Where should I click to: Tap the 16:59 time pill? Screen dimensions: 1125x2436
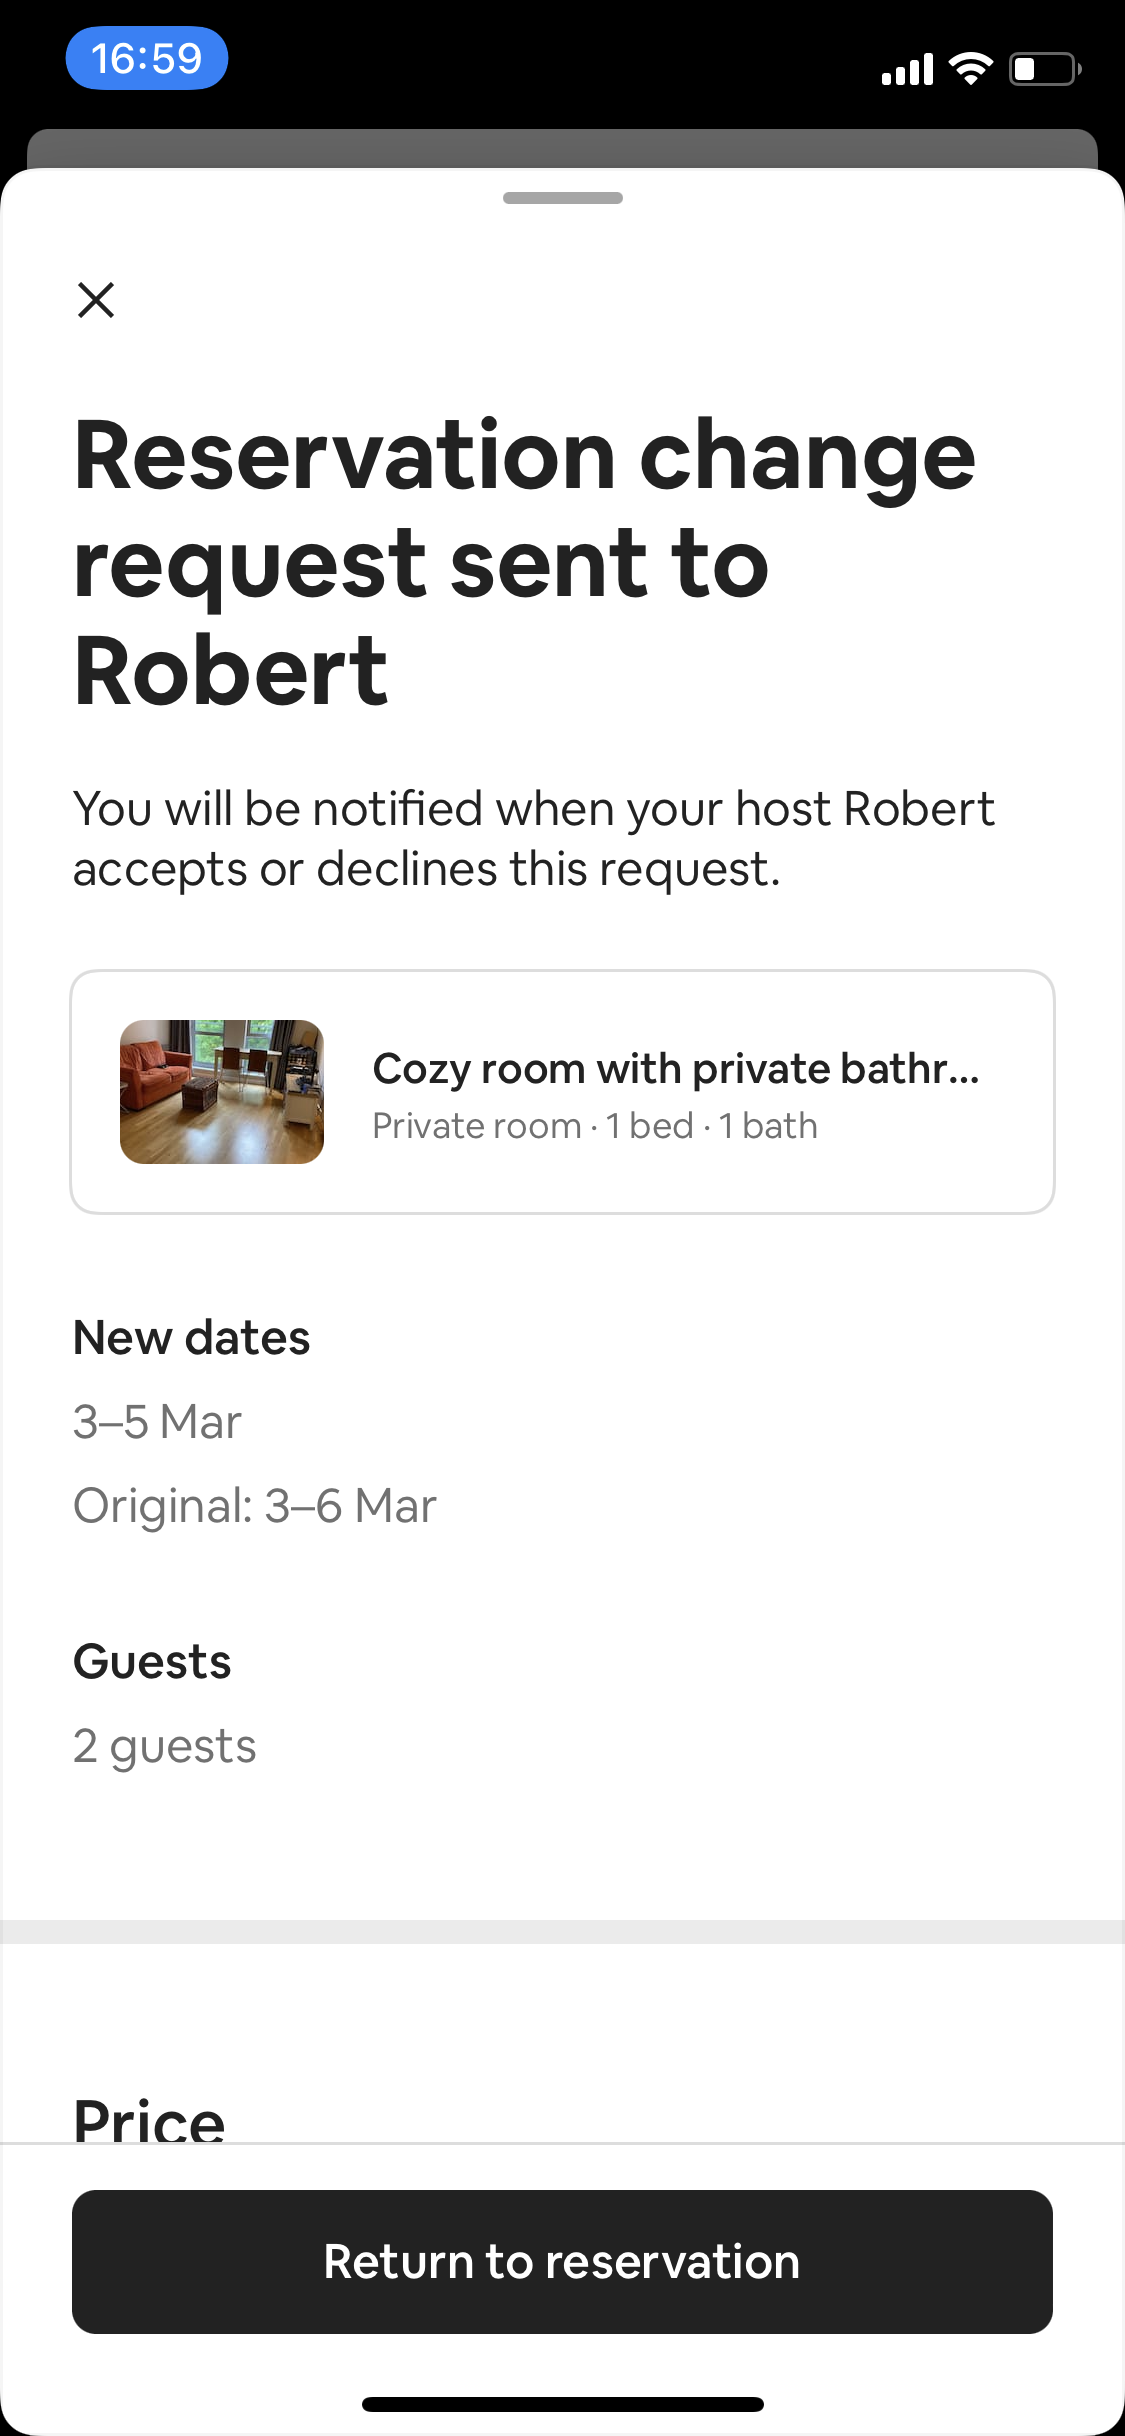tap(147, 58)
